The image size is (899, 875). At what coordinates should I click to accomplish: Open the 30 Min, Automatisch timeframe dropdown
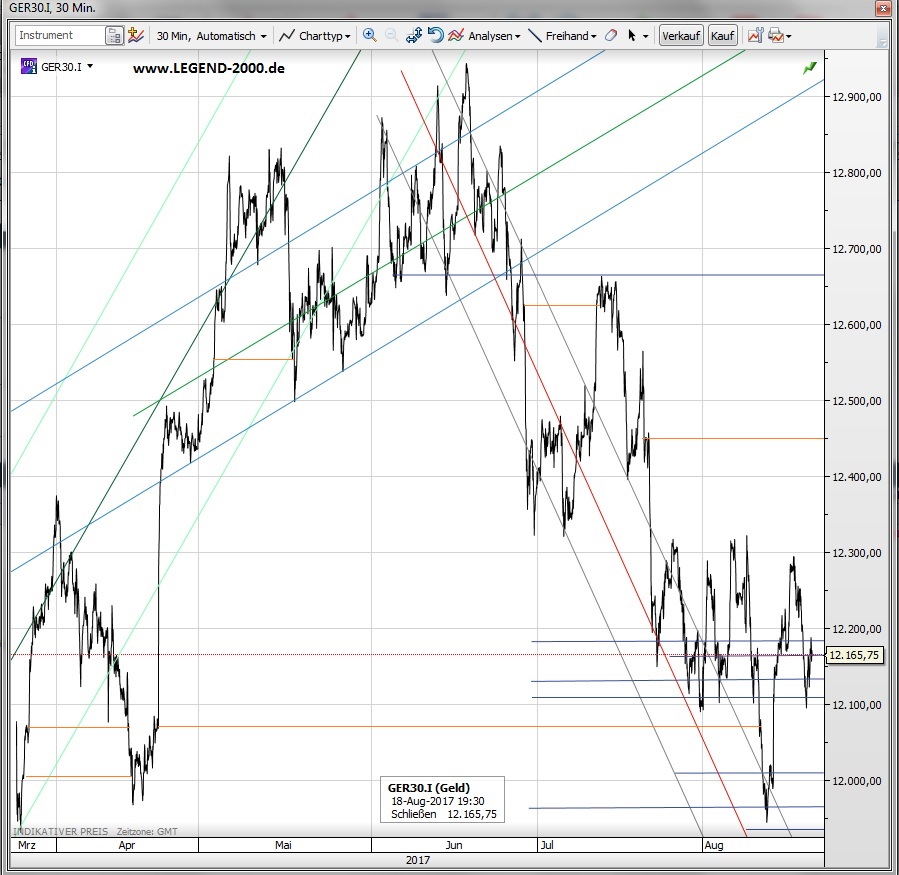[x=212, y=36]
